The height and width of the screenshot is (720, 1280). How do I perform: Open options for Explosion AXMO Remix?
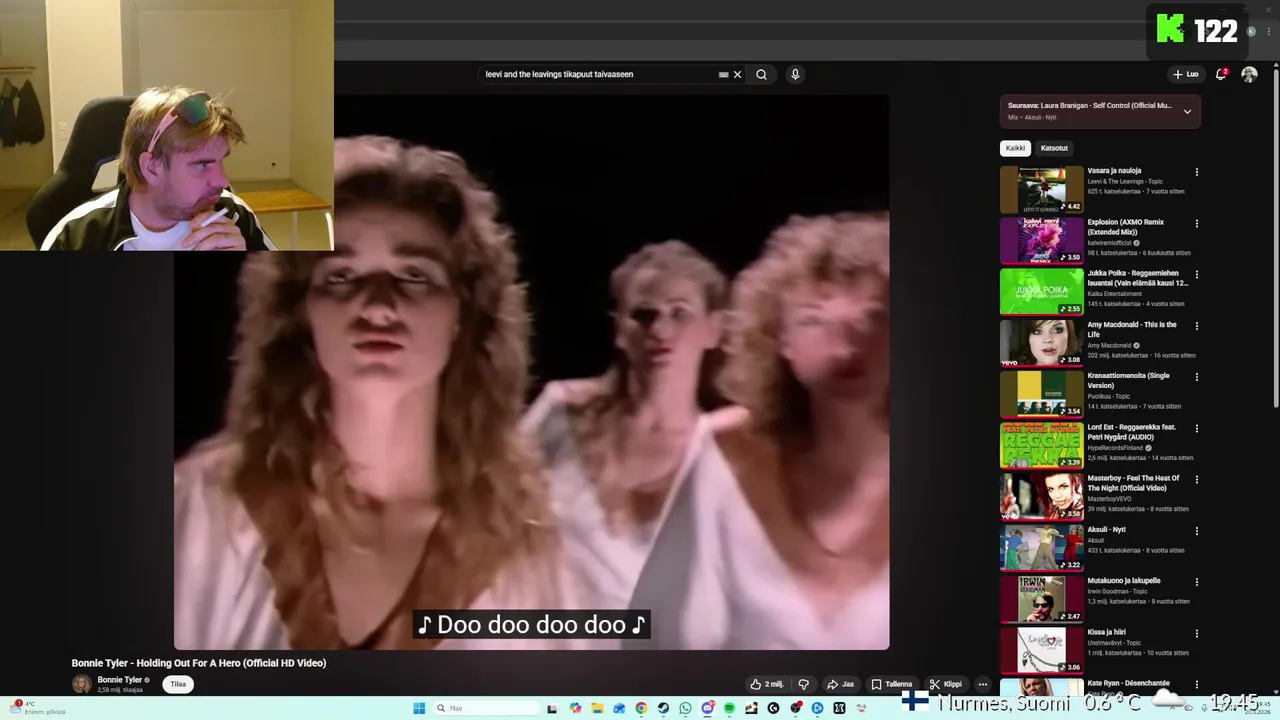click(1196, 223)
